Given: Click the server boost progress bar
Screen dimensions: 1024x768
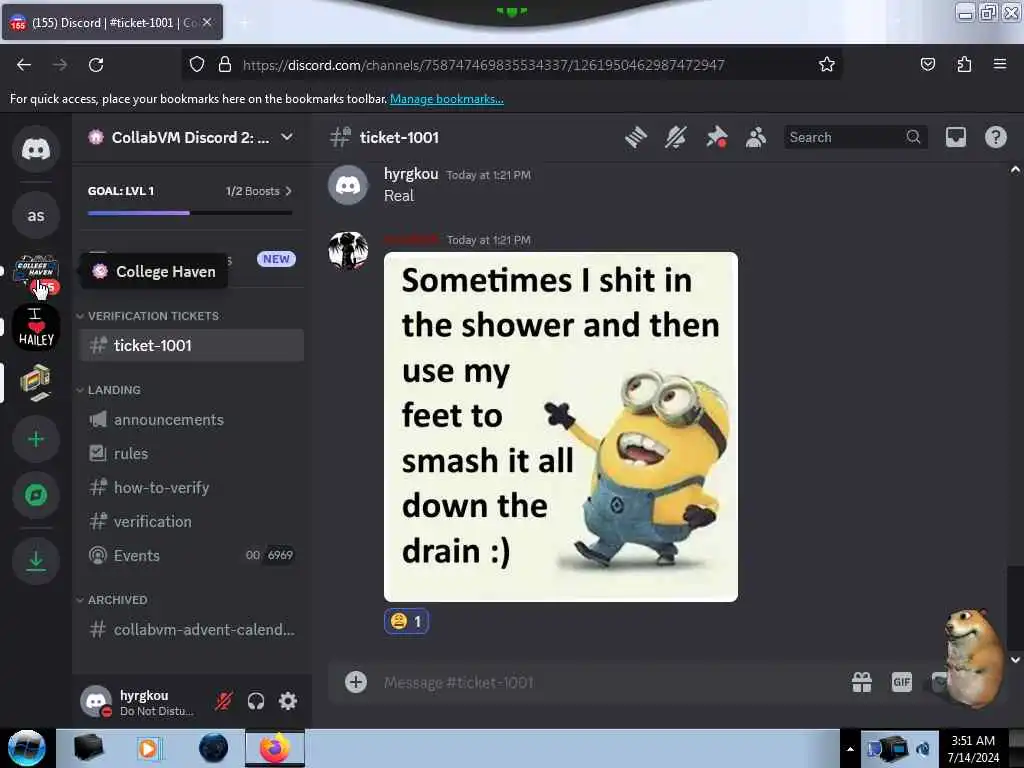Looking at the screenshot, I should point(190,213).
